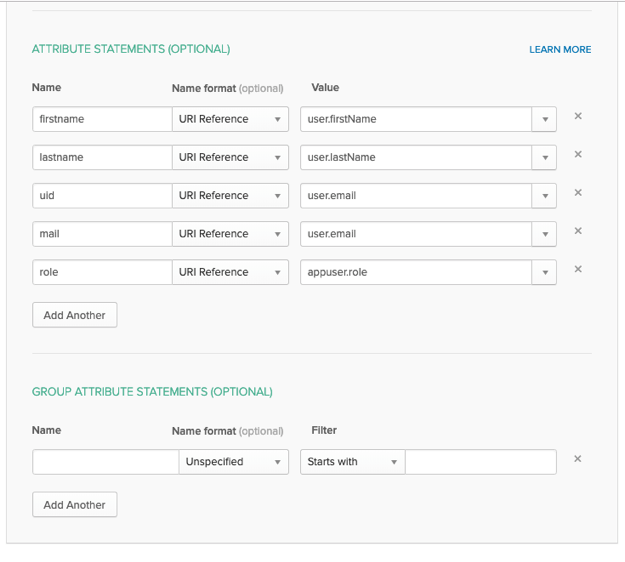
Task: Expand value options arrow for user.lastName
Action: click(x=544, y=157)
